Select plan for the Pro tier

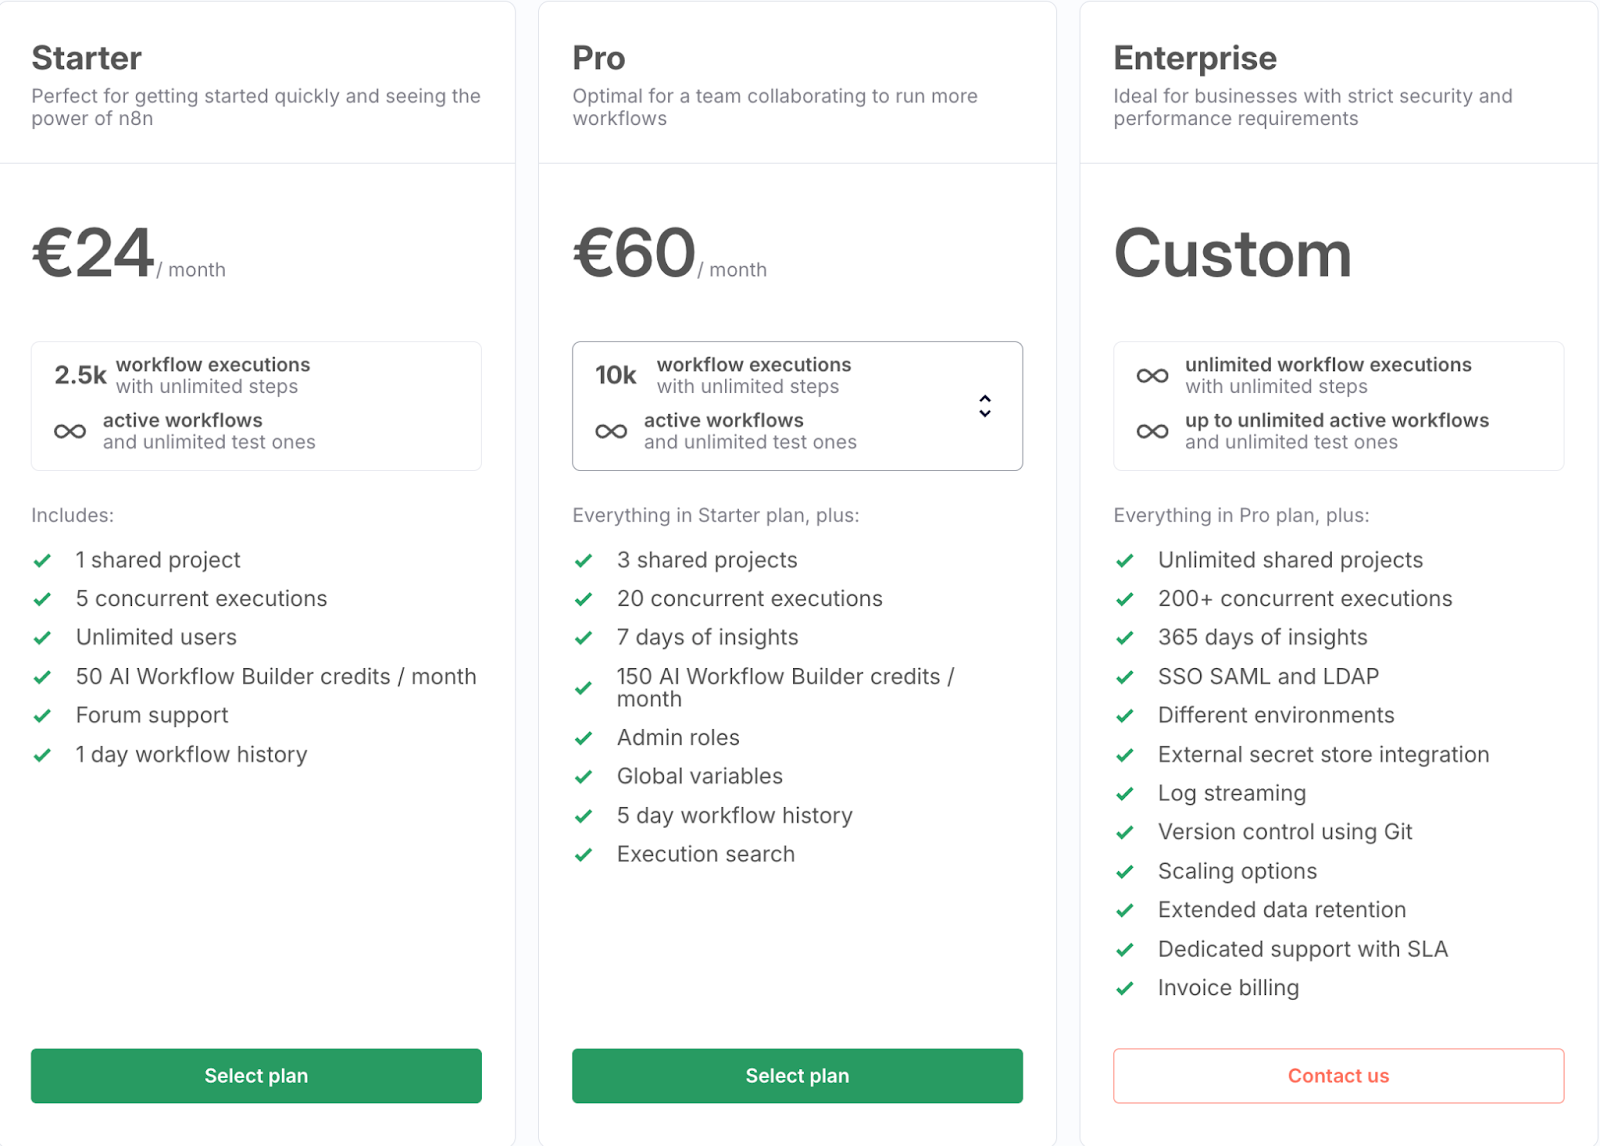796,1075
